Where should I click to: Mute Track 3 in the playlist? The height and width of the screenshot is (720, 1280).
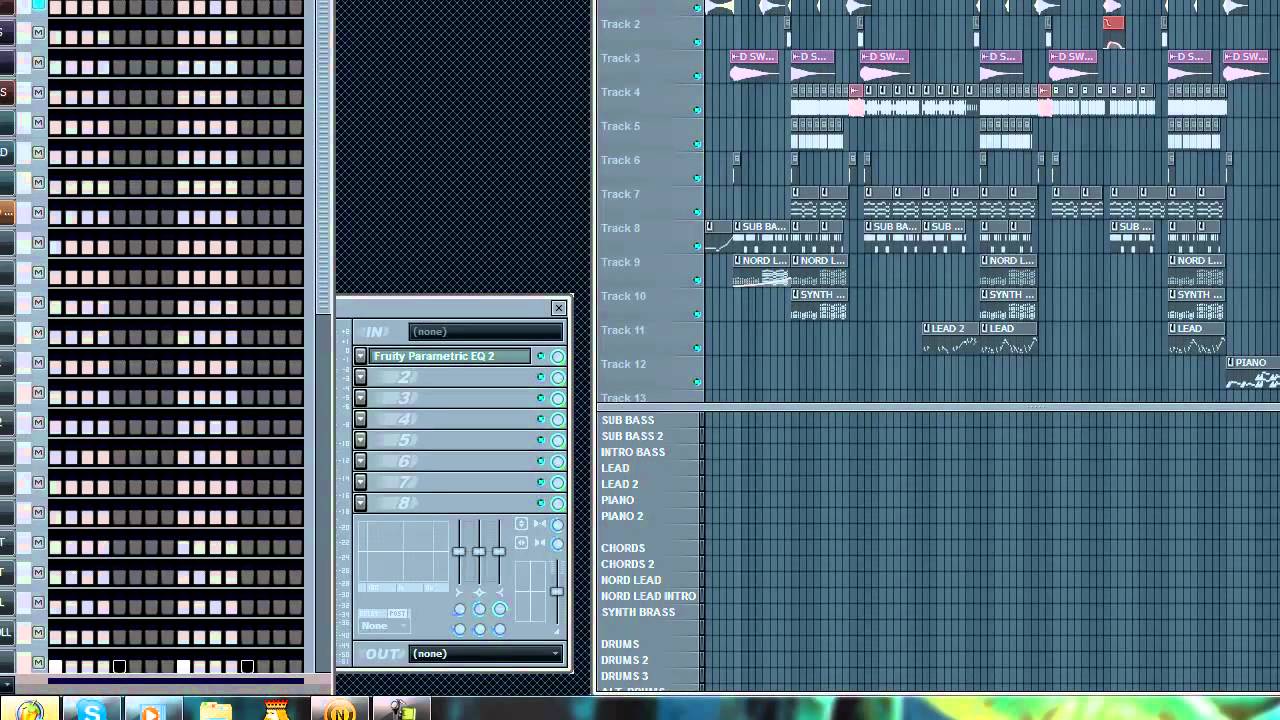coord(697,76)
